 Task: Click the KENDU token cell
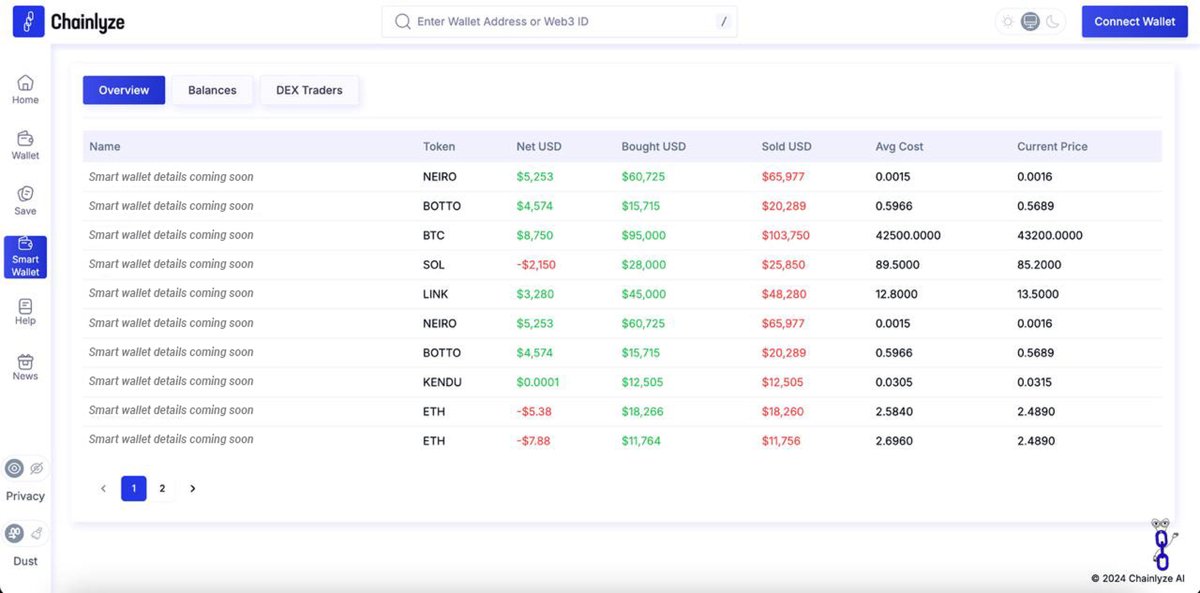coord(442,382)
